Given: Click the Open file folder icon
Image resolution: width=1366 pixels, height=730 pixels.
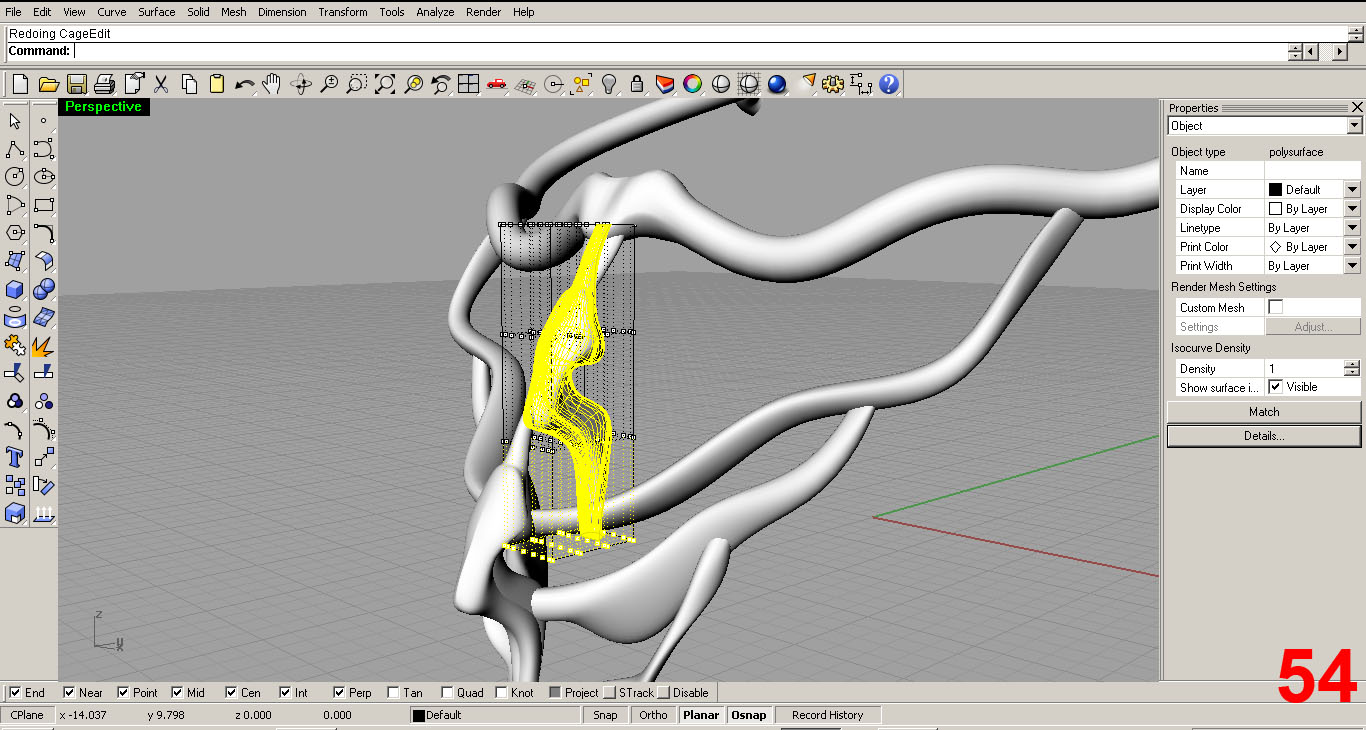Looking at the screenshot, I should coord(47,84).
